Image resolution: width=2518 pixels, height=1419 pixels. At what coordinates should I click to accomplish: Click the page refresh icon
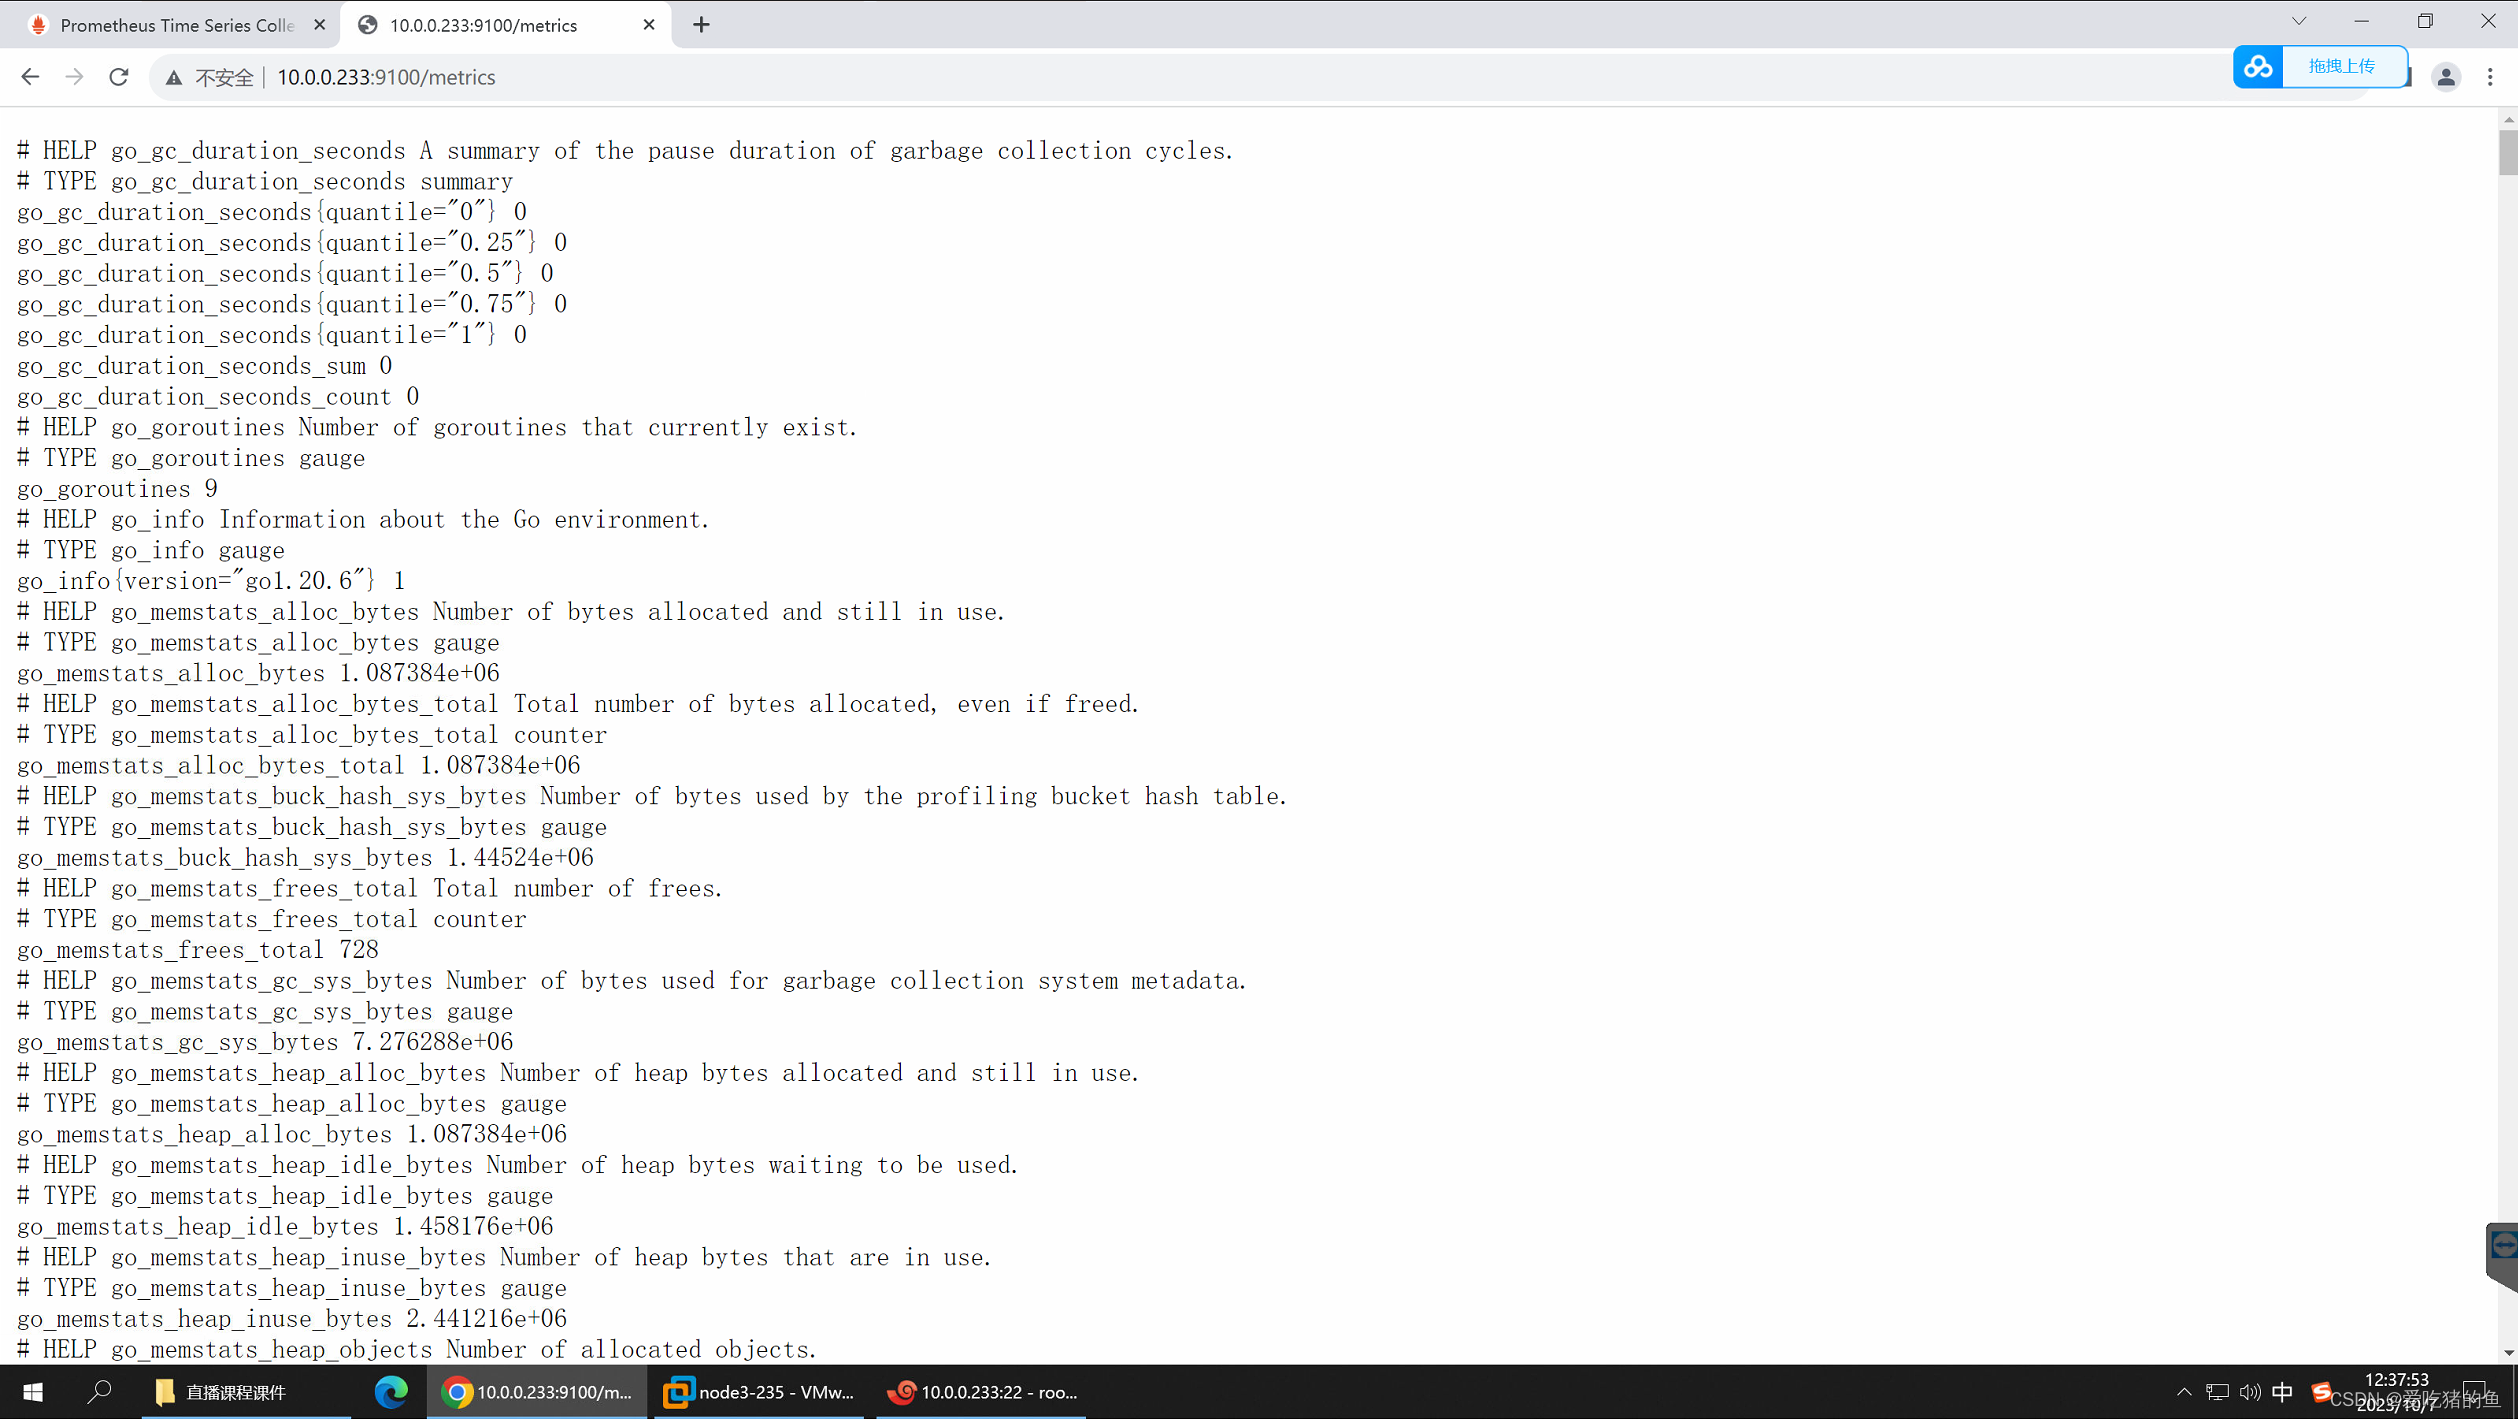pyautogui.click(x=118, y=78)
